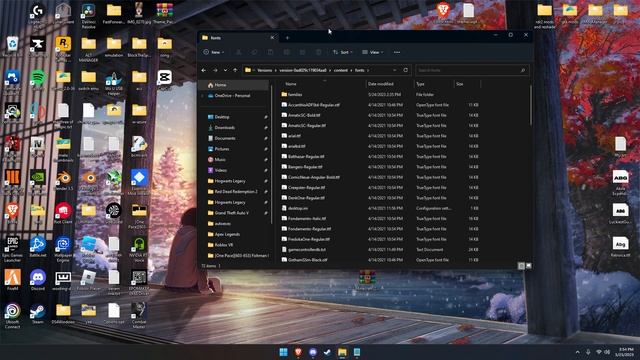
Task: Select Recycle Bin desktop icon
Action: click(x=13, y=47)
